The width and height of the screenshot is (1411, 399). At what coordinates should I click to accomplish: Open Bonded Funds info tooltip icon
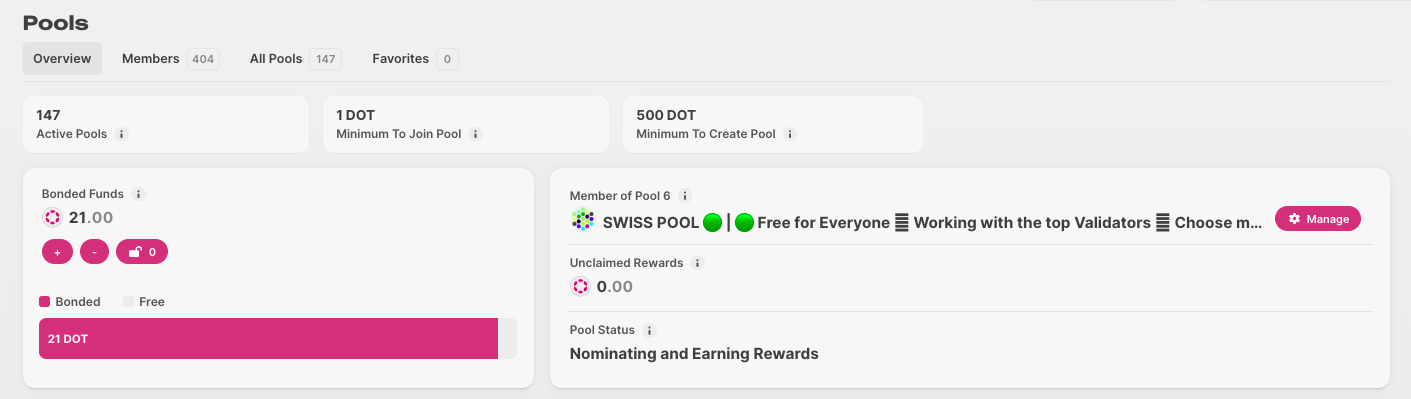[139, 194]
